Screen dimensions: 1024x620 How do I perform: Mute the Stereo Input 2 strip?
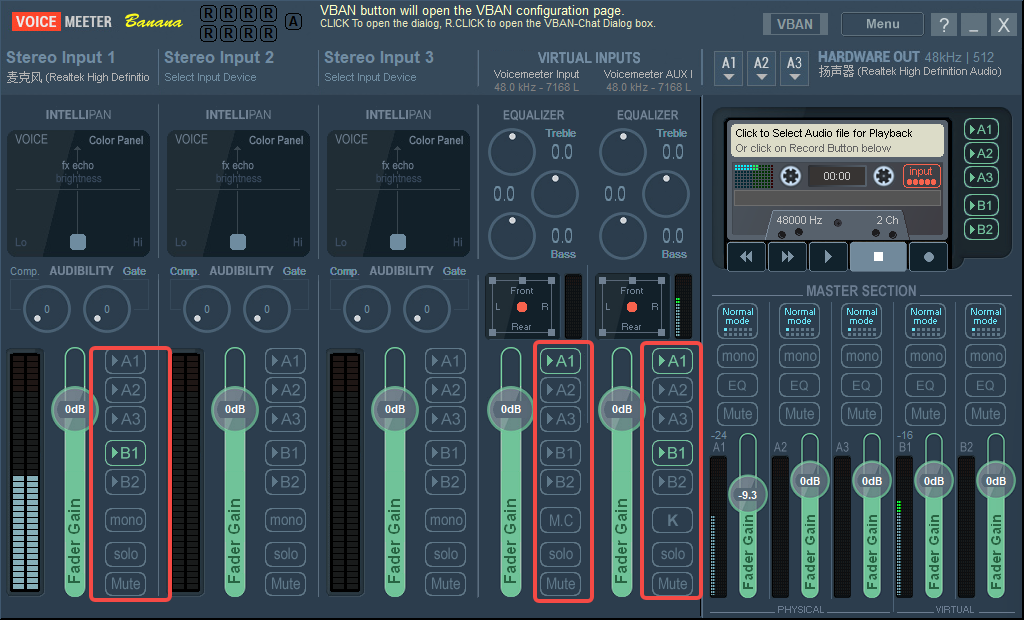(x=285, y=583)
